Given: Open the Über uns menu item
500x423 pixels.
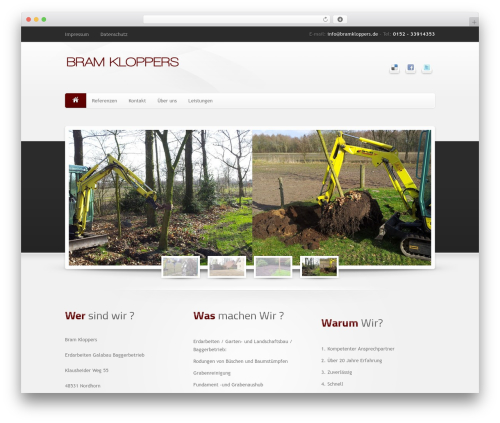Looking at the screenshot, I should [167, 101].
